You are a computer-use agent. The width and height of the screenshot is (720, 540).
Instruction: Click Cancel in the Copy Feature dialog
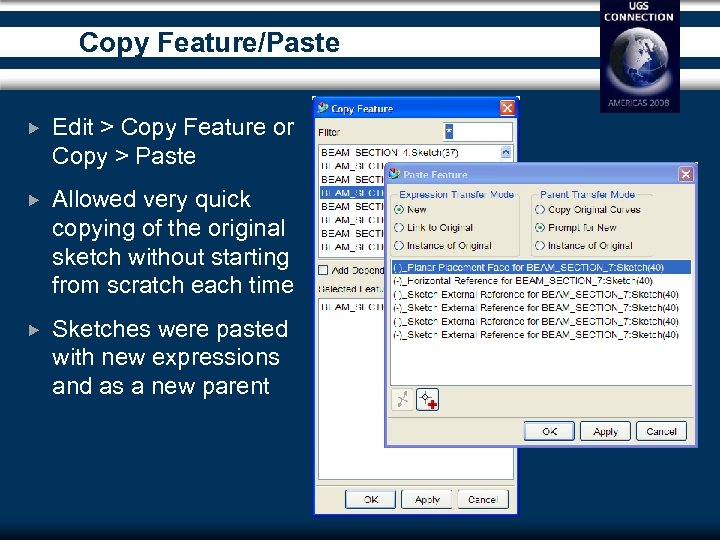pyautogui.click(x=483, y=500)
